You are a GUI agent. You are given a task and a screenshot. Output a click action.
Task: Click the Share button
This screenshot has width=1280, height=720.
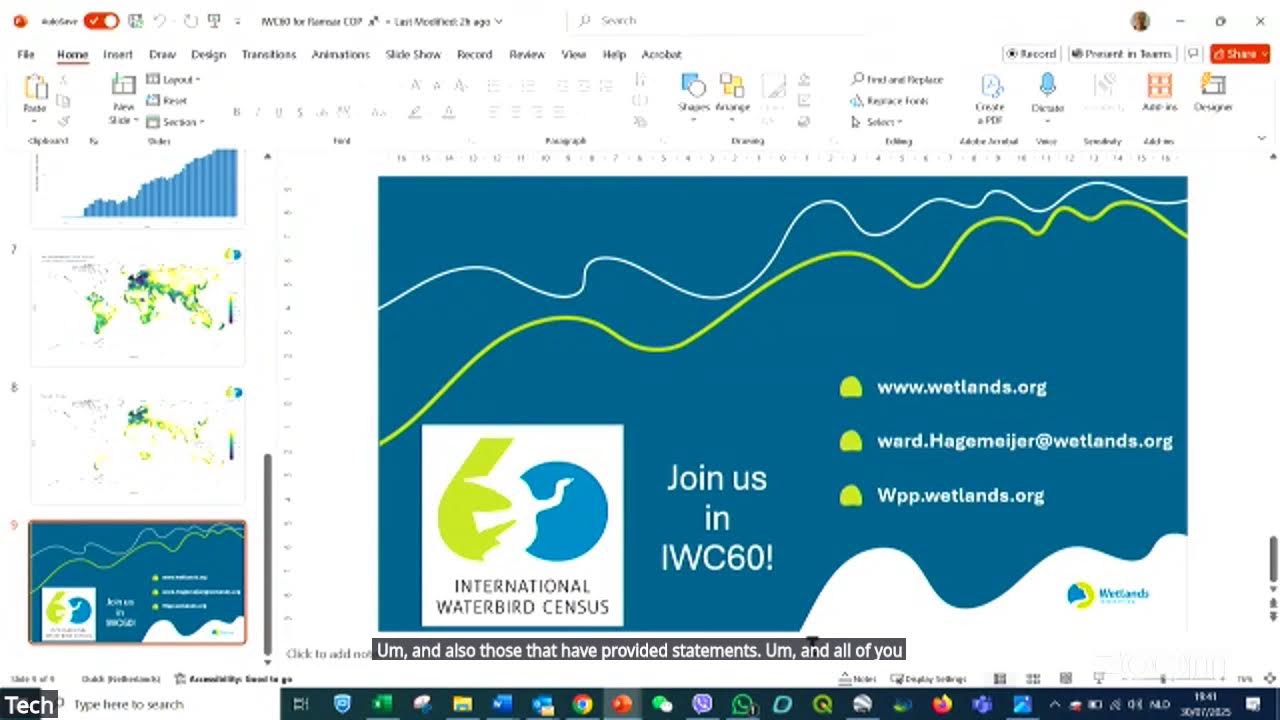pyautogui.click(x=1239, y=54)
